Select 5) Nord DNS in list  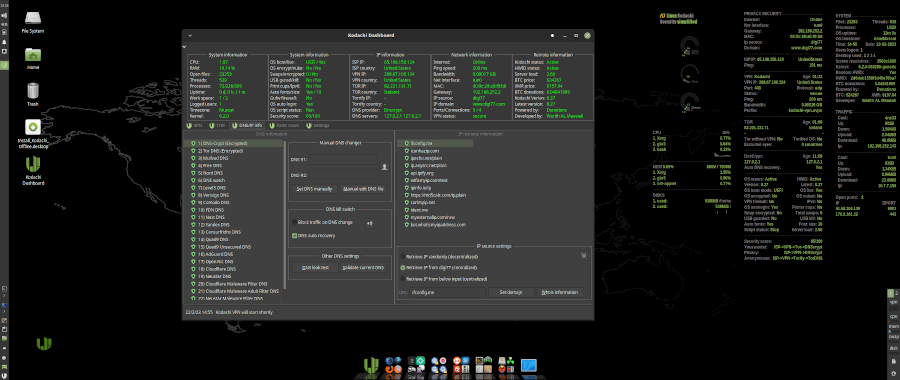pyautogui.click(x=212, y=173)
